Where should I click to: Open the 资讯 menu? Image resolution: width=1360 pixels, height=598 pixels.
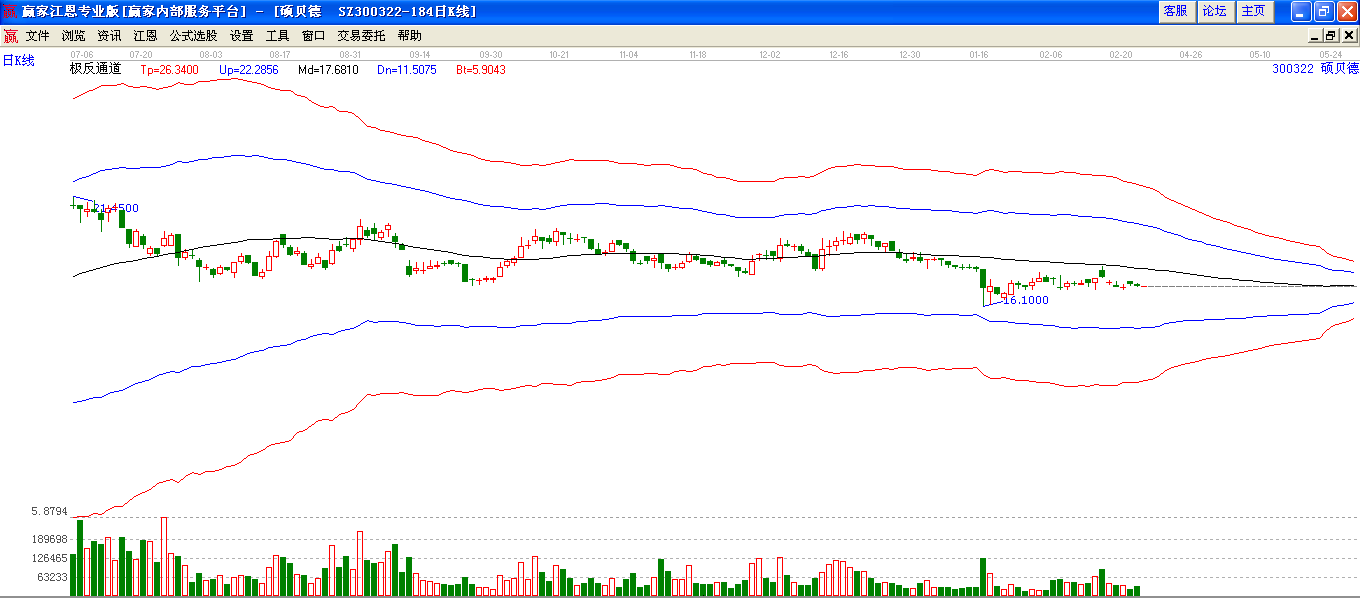pyautogui.click(x=109, y=36)
